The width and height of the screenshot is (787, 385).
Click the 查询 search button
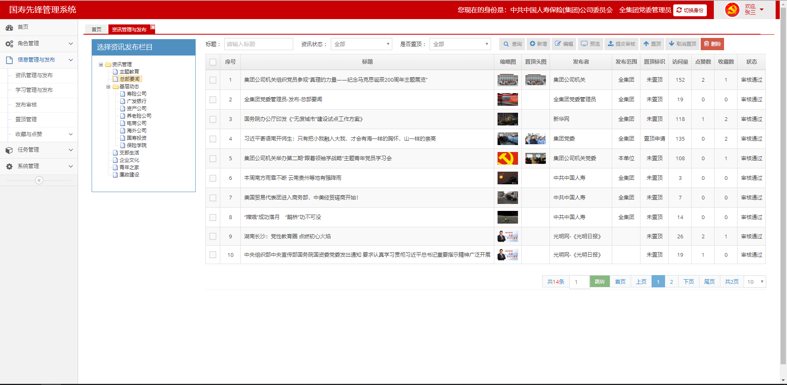click(512, 44)
